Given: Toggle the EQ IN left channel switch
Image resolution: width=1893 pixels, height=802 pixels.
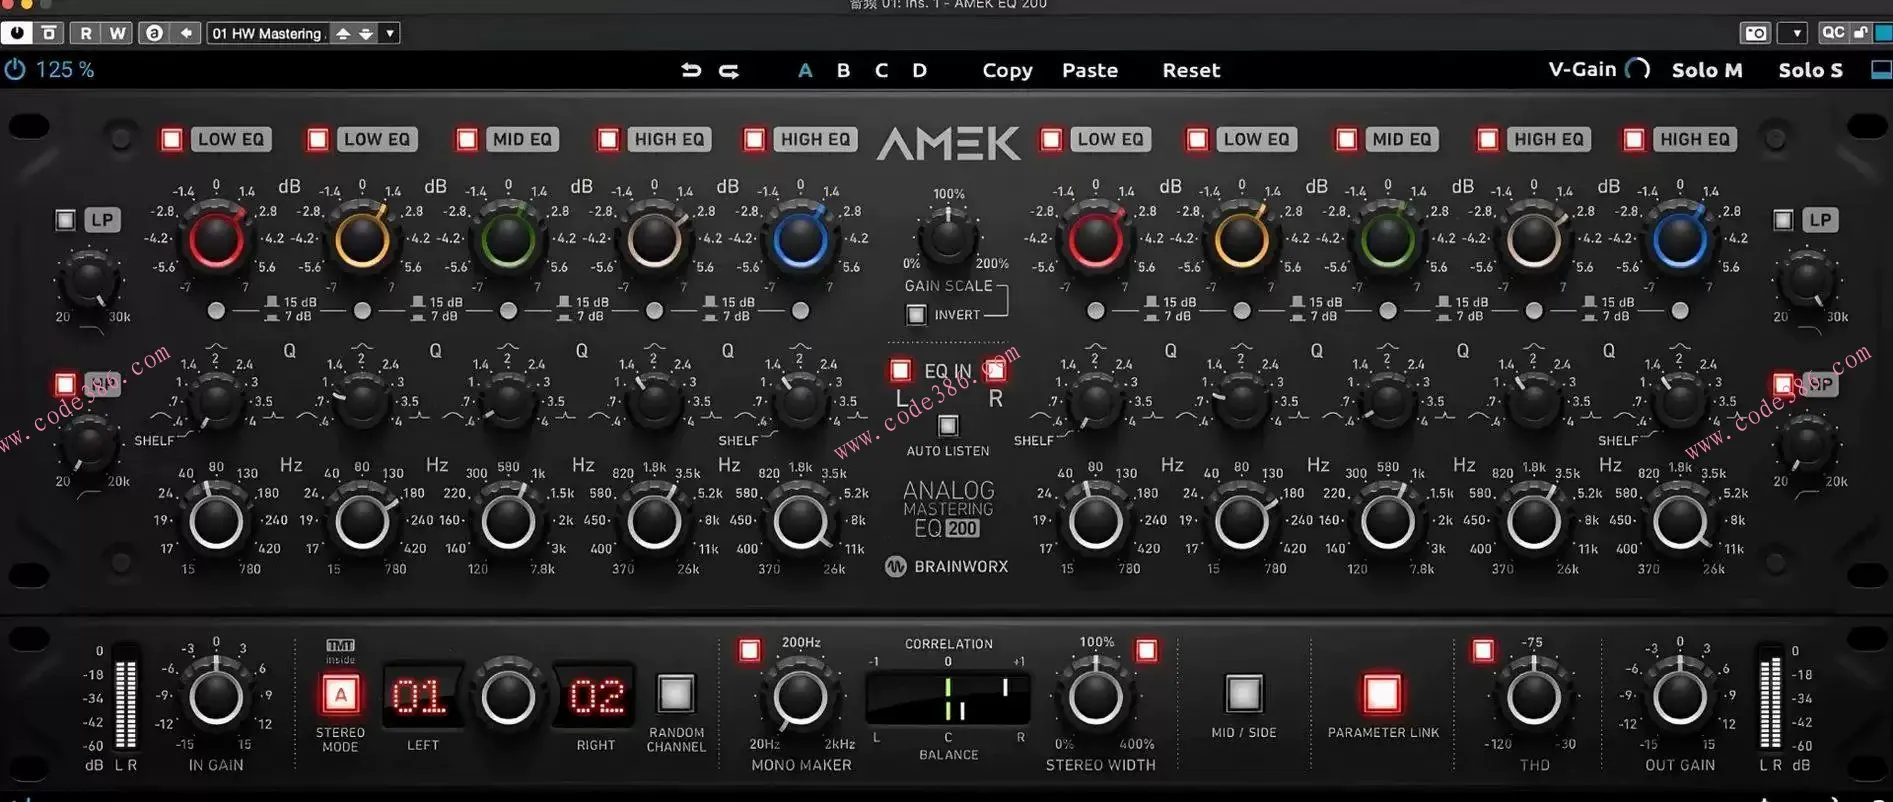Looking at the screenshot, I should click(900, 371).
